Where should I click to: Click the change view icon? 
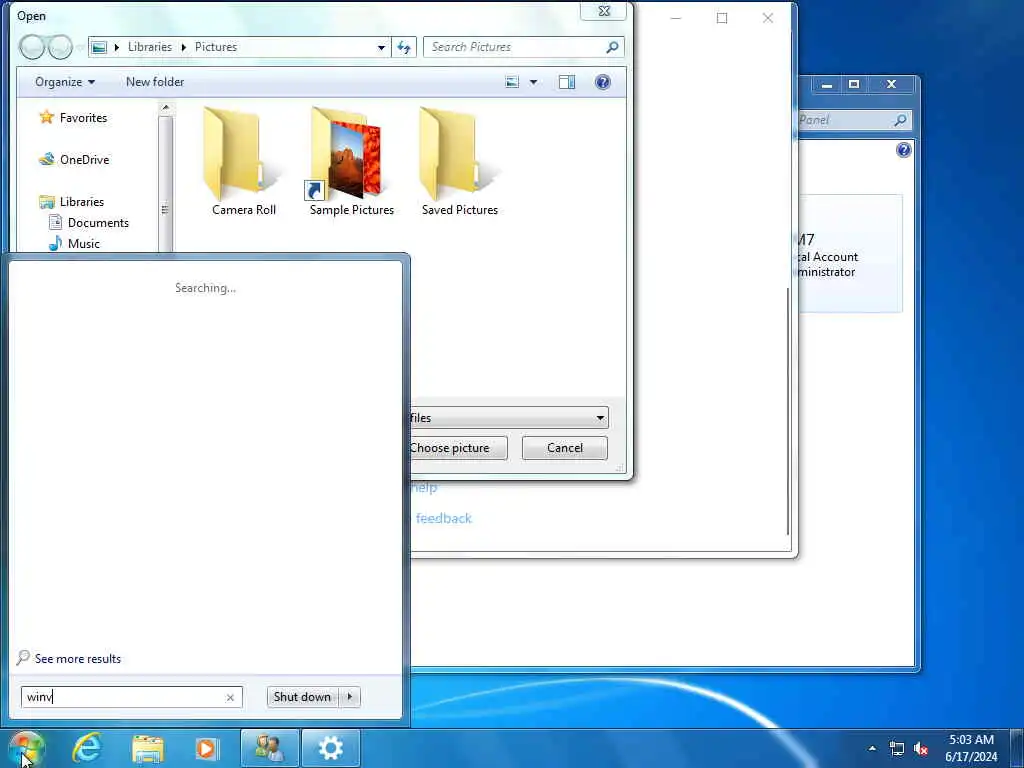point(513,82)
